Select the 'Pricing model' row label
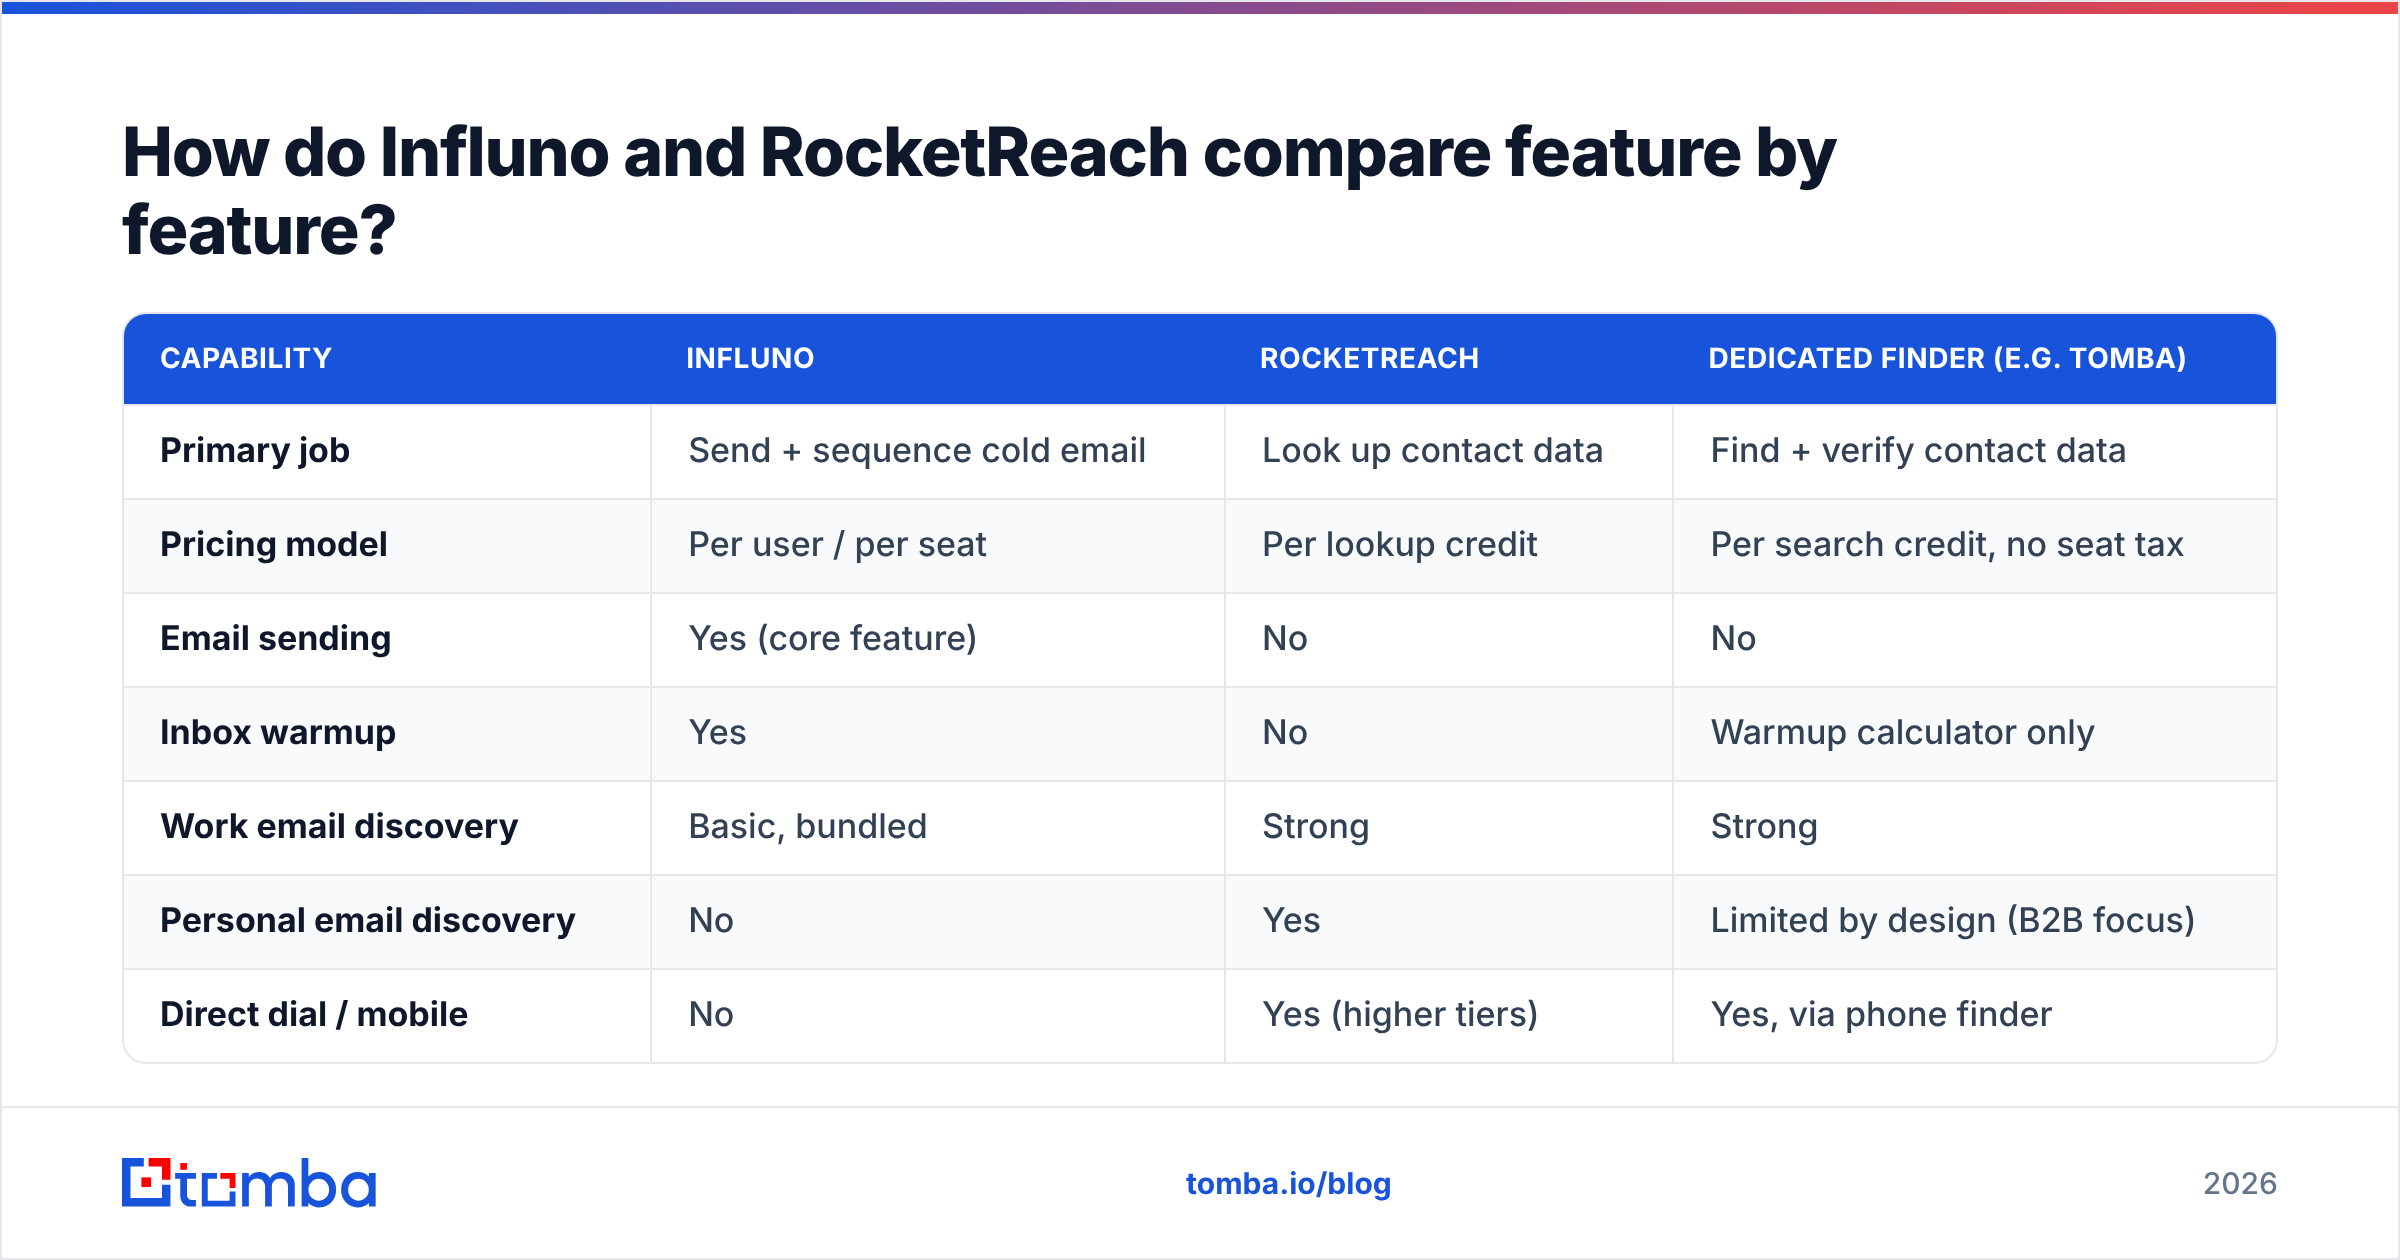Screen dimensions: 2400x1260 [274, 545]
